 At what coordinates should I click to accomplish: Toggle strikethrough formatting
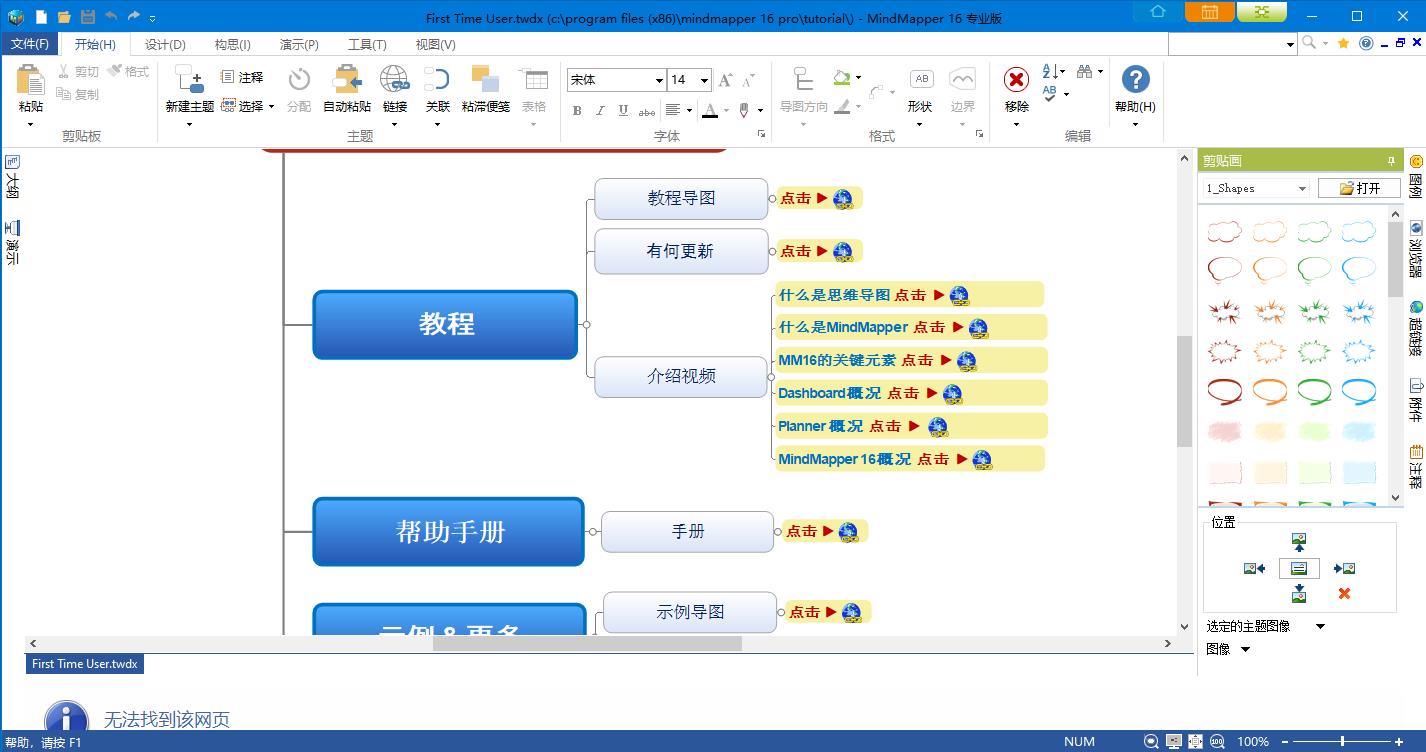pyautogui.click(x=647, y=111)
